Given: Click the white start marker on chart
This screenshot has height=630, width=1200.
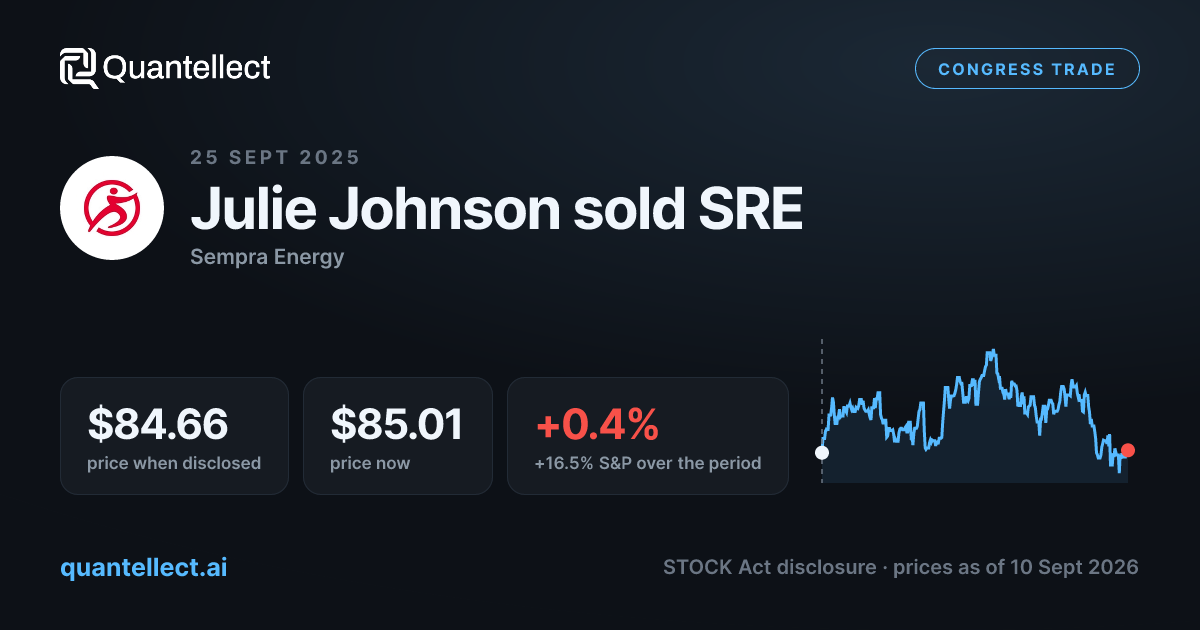Looking at the screenshot, I should (x=822, y=452).
